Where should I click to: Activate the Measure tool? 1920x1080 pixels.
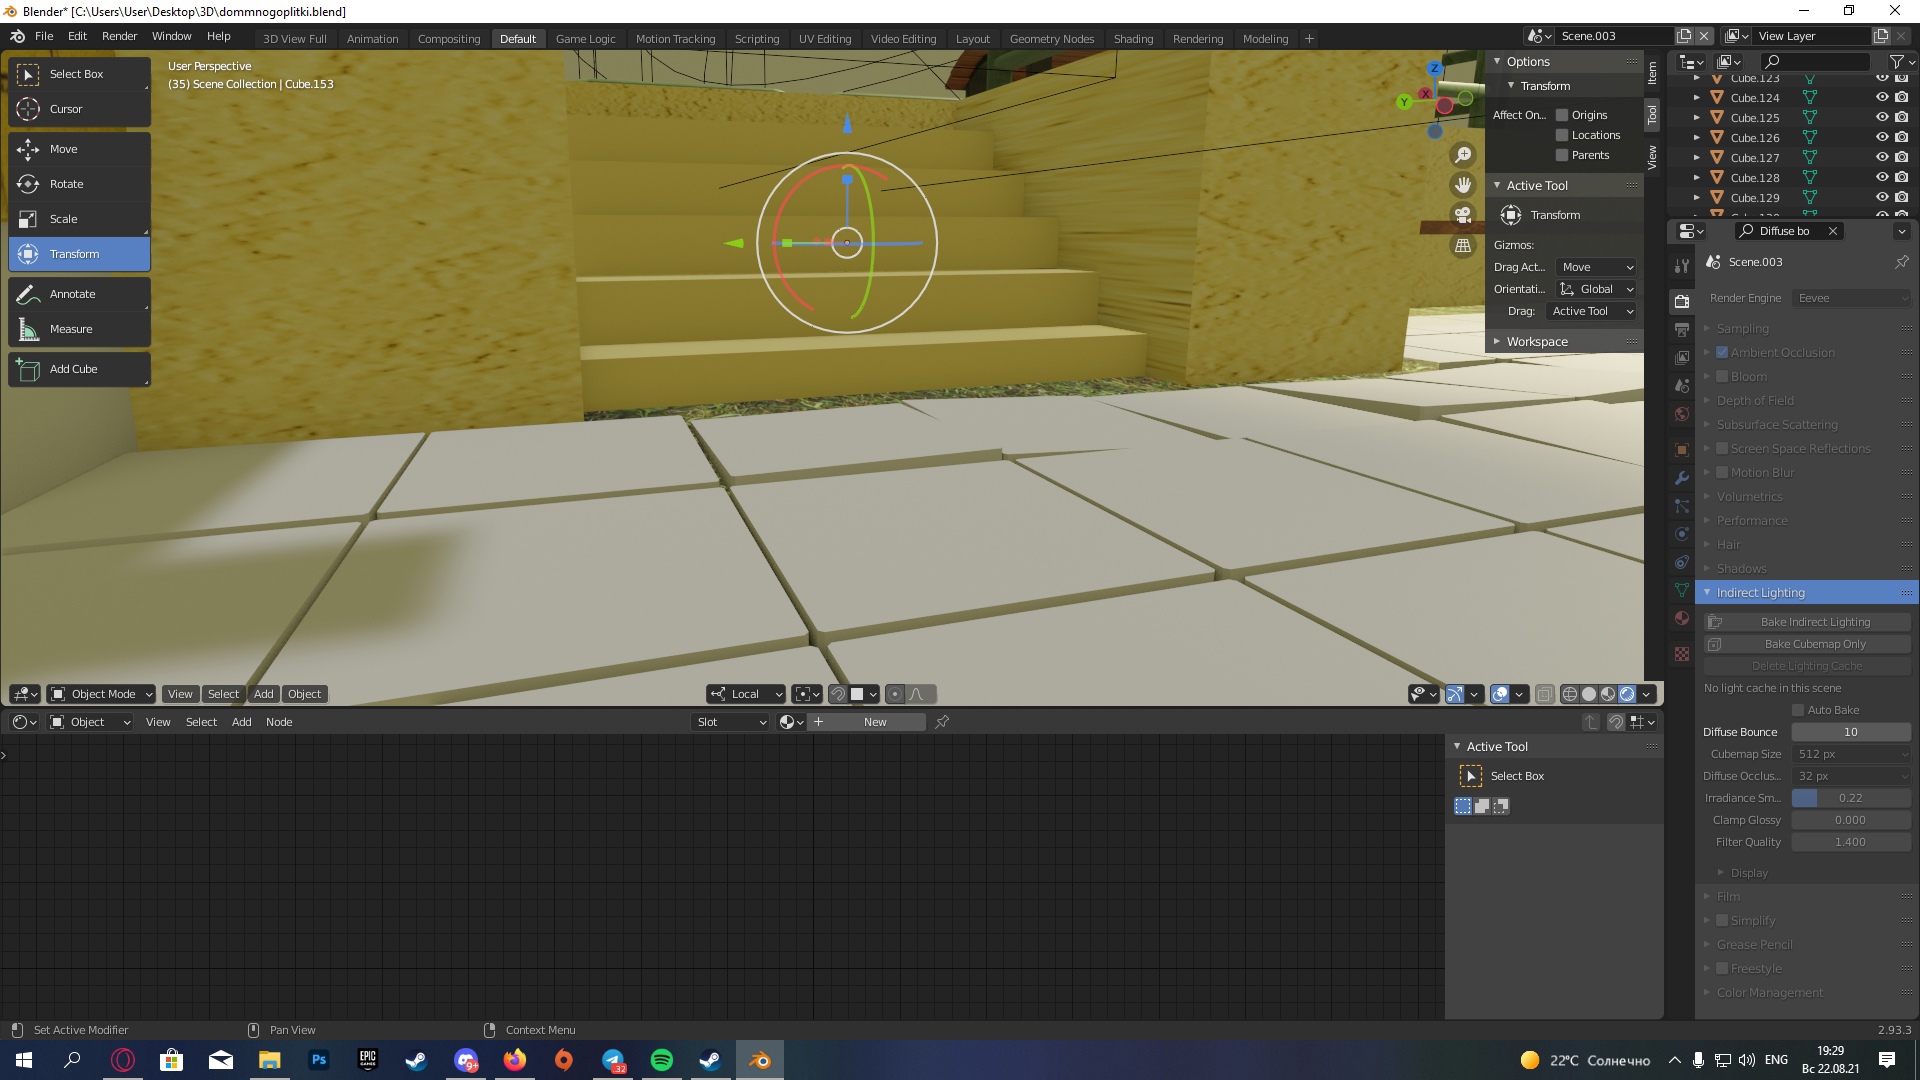tap(70, 329)
